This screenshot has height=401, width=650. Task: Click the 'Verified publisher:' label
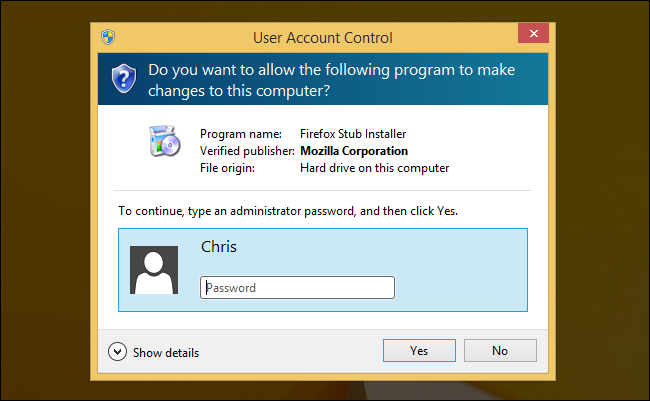(247, 151)
